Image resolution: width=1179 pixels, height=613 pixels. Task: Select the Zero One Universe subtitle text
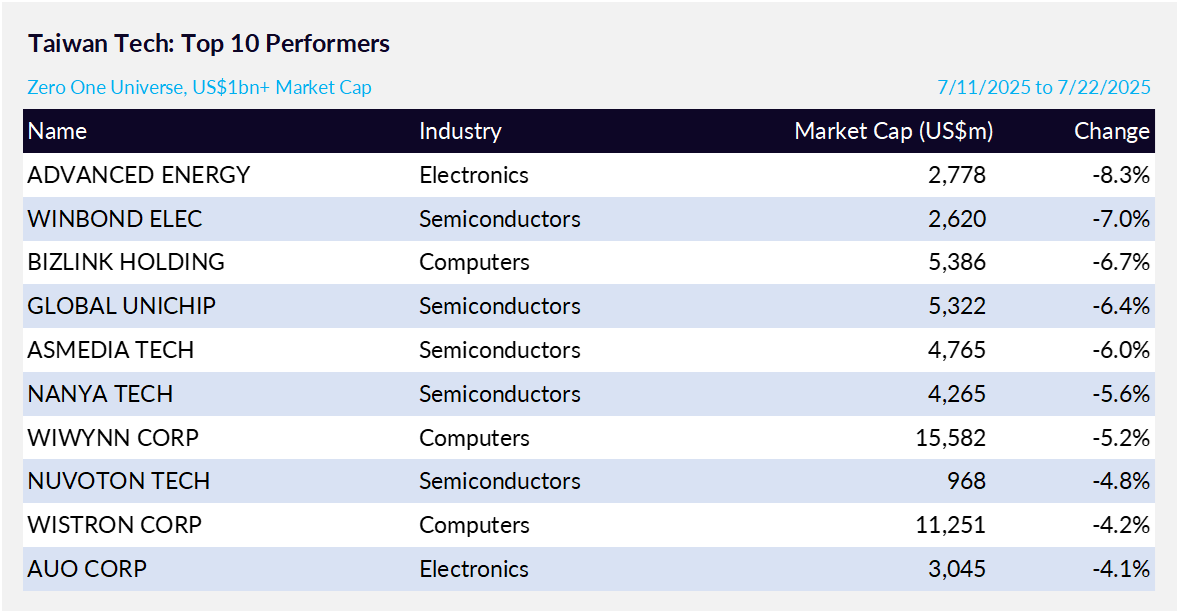[x=199, y=87]
